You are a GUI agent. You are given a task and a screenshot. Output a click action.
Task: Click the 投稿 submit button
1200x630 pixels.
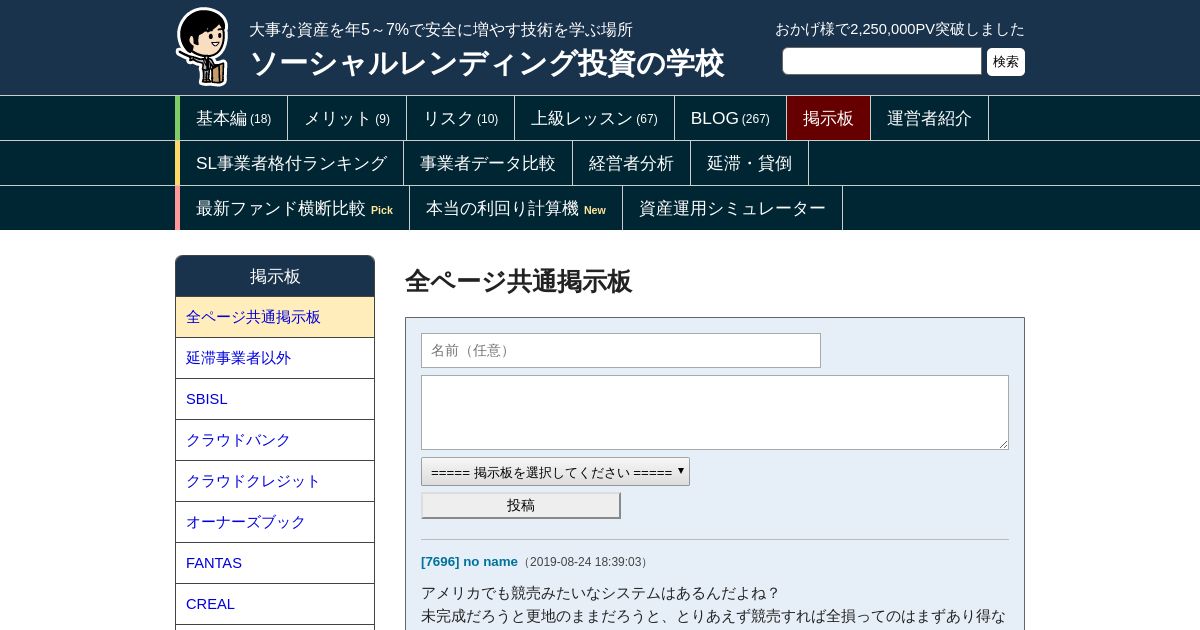click(521, 505)
